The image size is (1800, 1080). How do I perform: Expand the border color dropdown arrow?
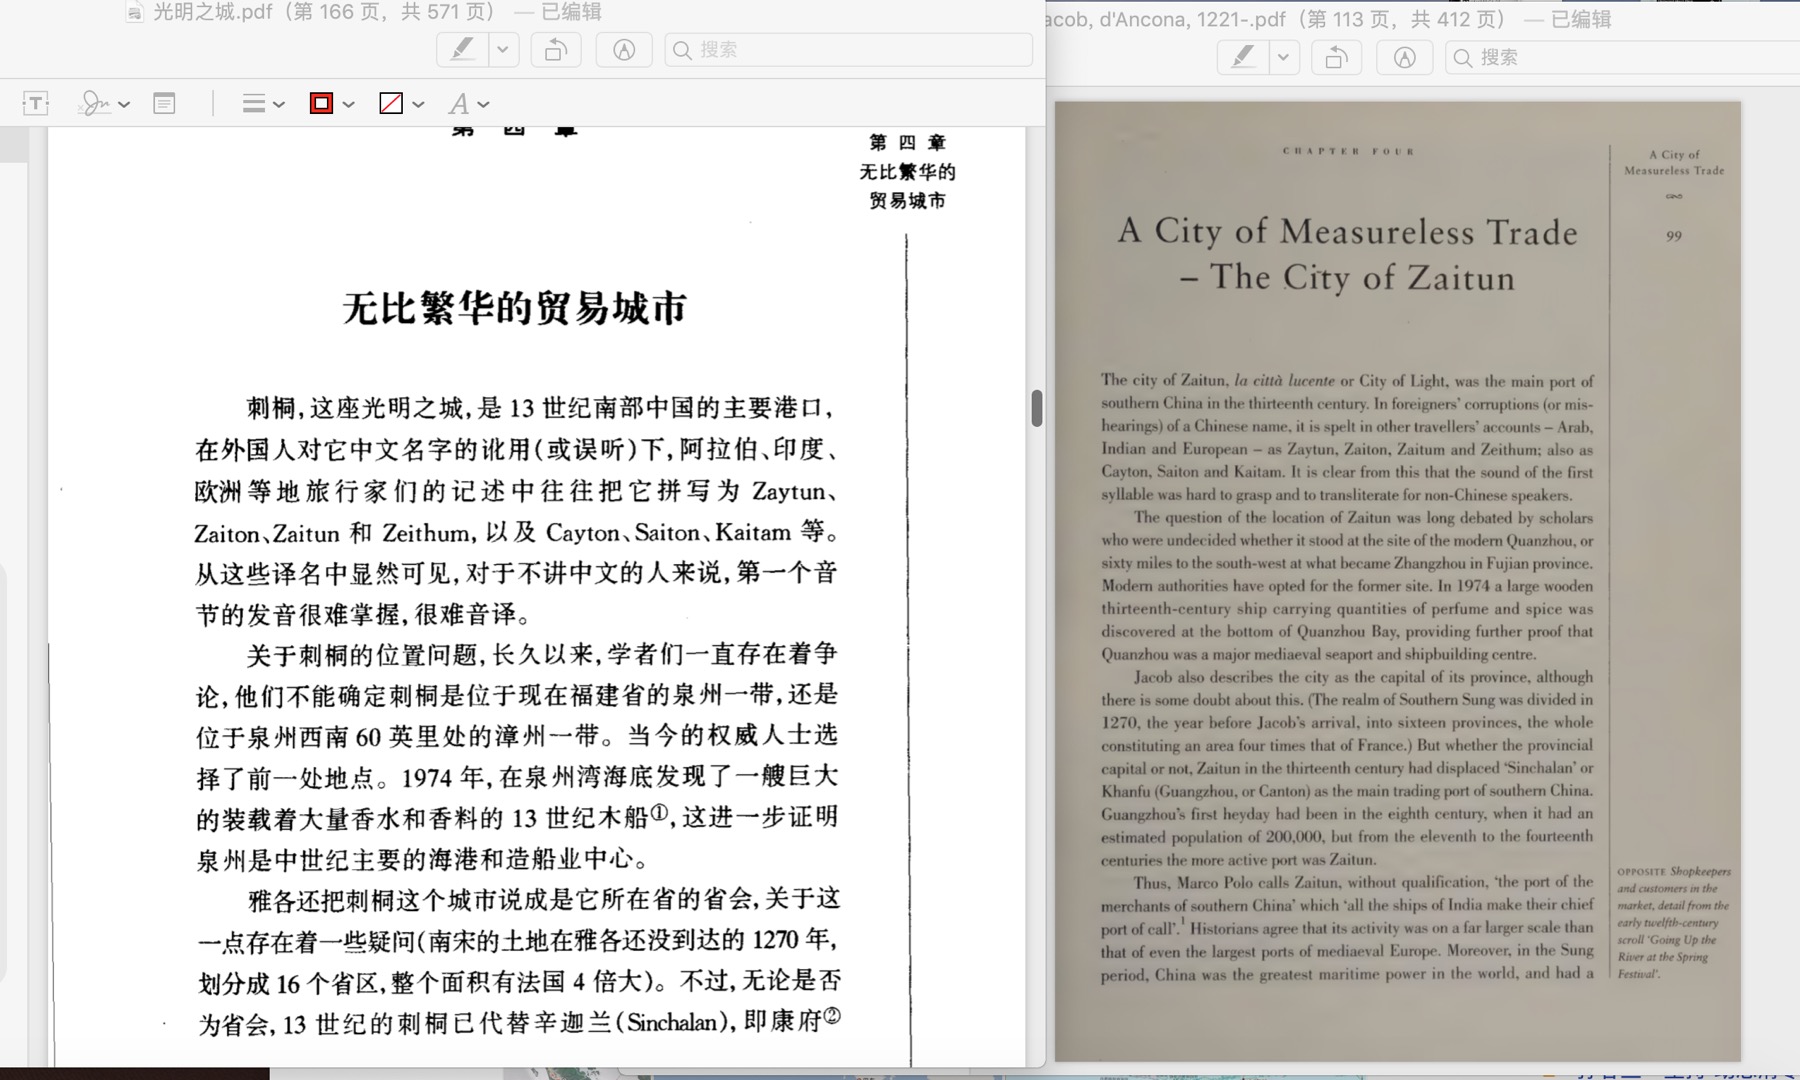coord(348,104)
